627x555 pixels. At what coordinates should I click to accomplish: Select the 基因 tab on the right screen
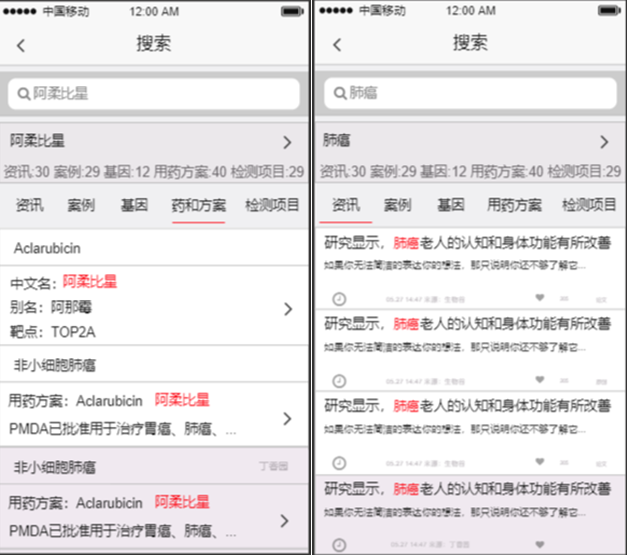click(x=450, y=205)
